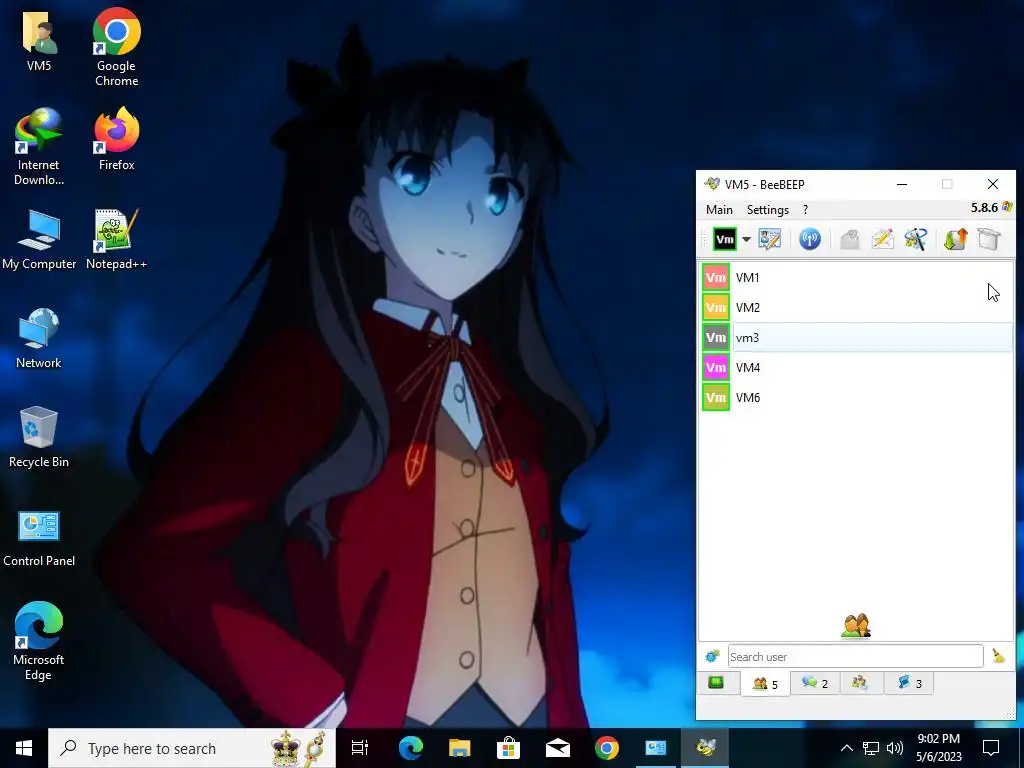Open Mail from the taskbar

[x=558, y=748]
